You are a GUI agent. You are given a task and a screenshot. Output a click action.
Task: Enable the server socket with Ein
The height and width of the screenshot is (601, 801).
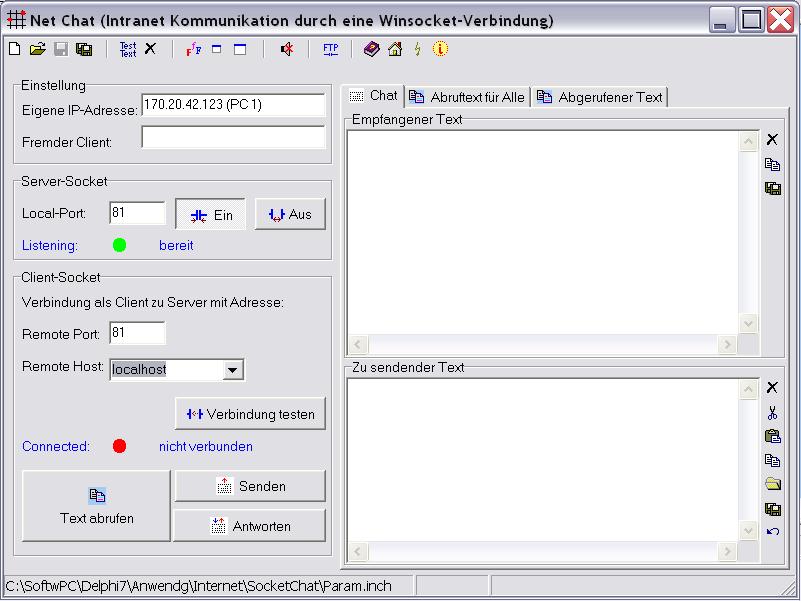(x=210, y=213)
